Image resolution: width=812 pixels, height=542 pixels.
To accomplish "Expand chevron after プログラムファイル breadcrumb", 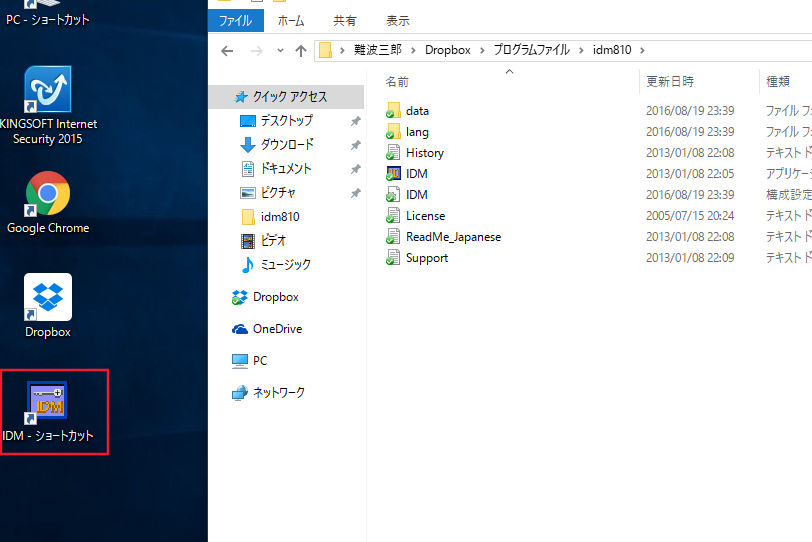I will coord(581,50).
